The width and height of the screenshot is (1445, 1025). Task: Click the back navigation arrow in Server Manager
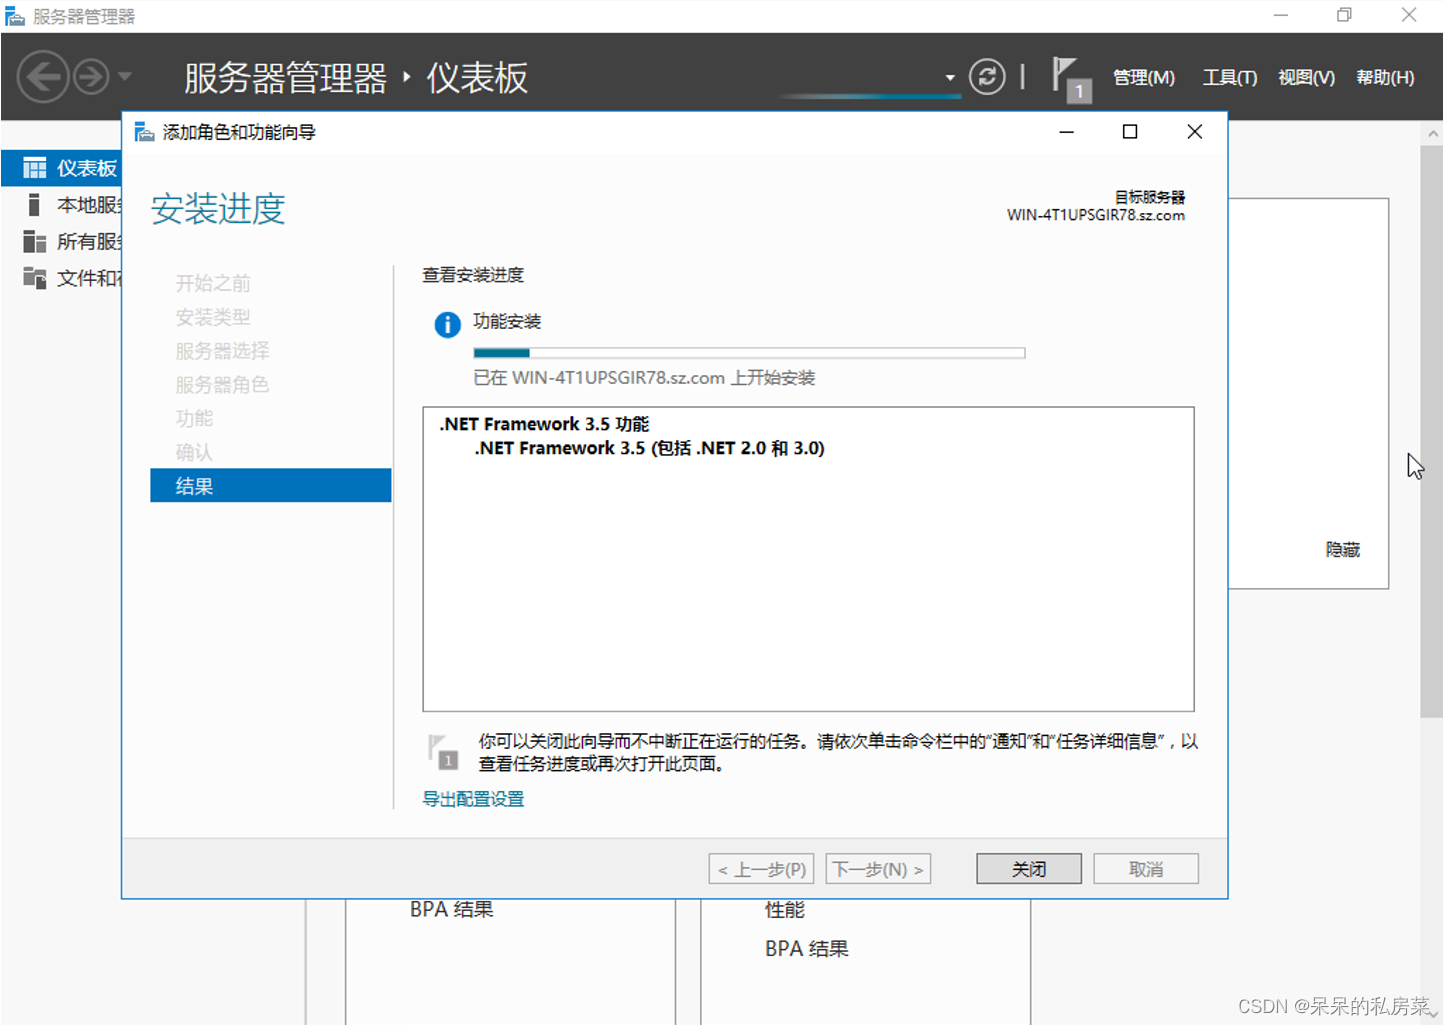(x=43, y=77)
